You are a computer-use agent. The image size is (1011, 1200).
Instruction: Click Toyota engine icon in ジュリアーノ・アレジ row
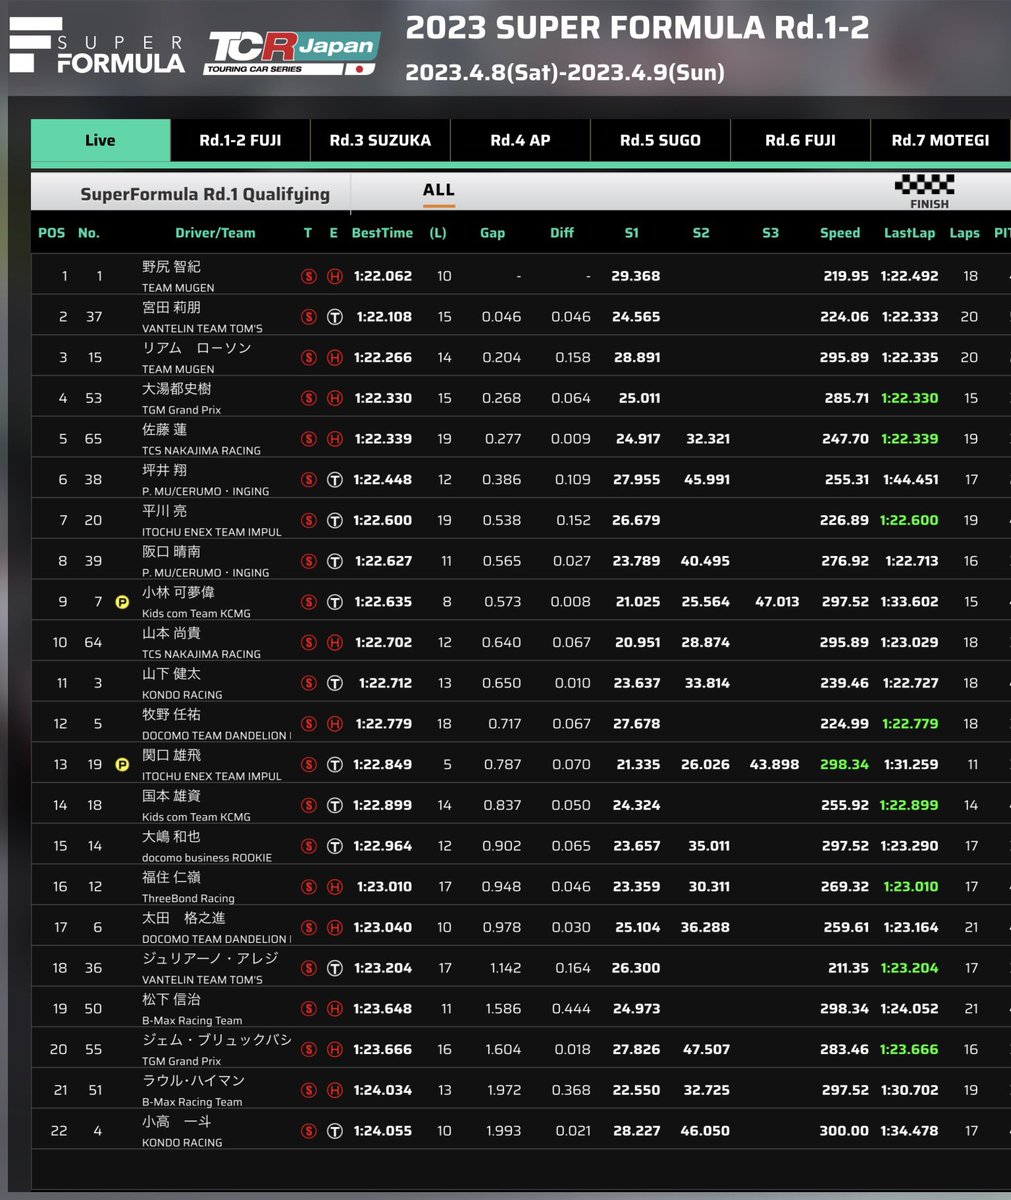tap(335, 968)
